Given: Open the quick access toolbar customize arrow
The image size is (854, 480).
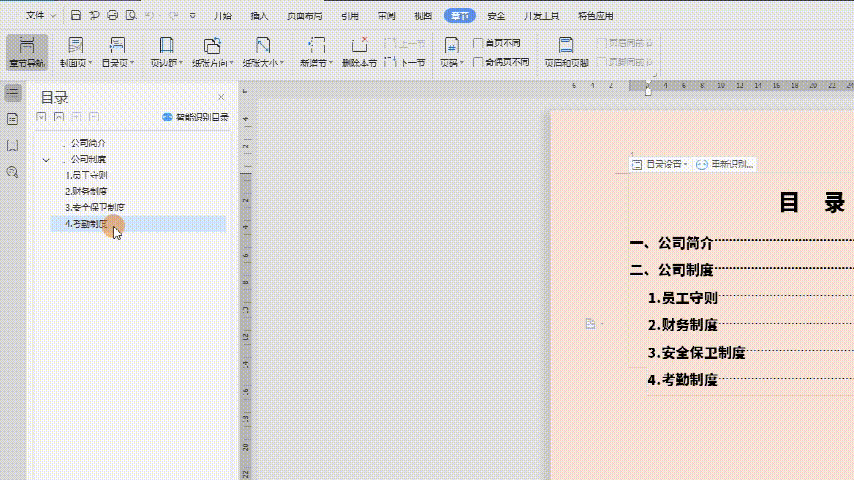Looking at the screenshot, I should click(x=192, y=16).
